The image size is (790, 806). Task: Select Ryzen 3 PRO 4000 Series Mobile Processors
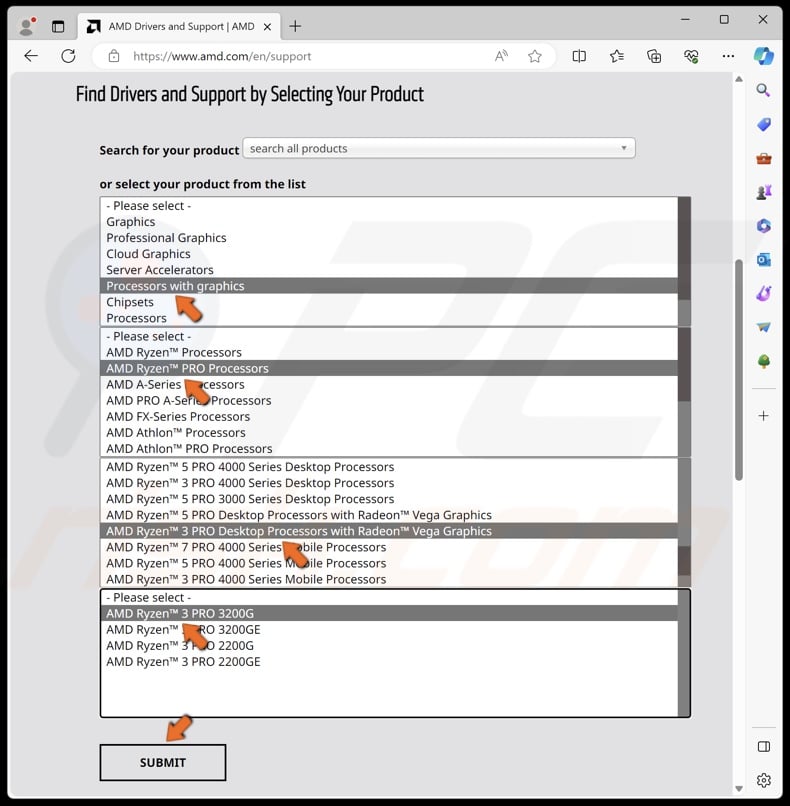(x=389, y=579)
